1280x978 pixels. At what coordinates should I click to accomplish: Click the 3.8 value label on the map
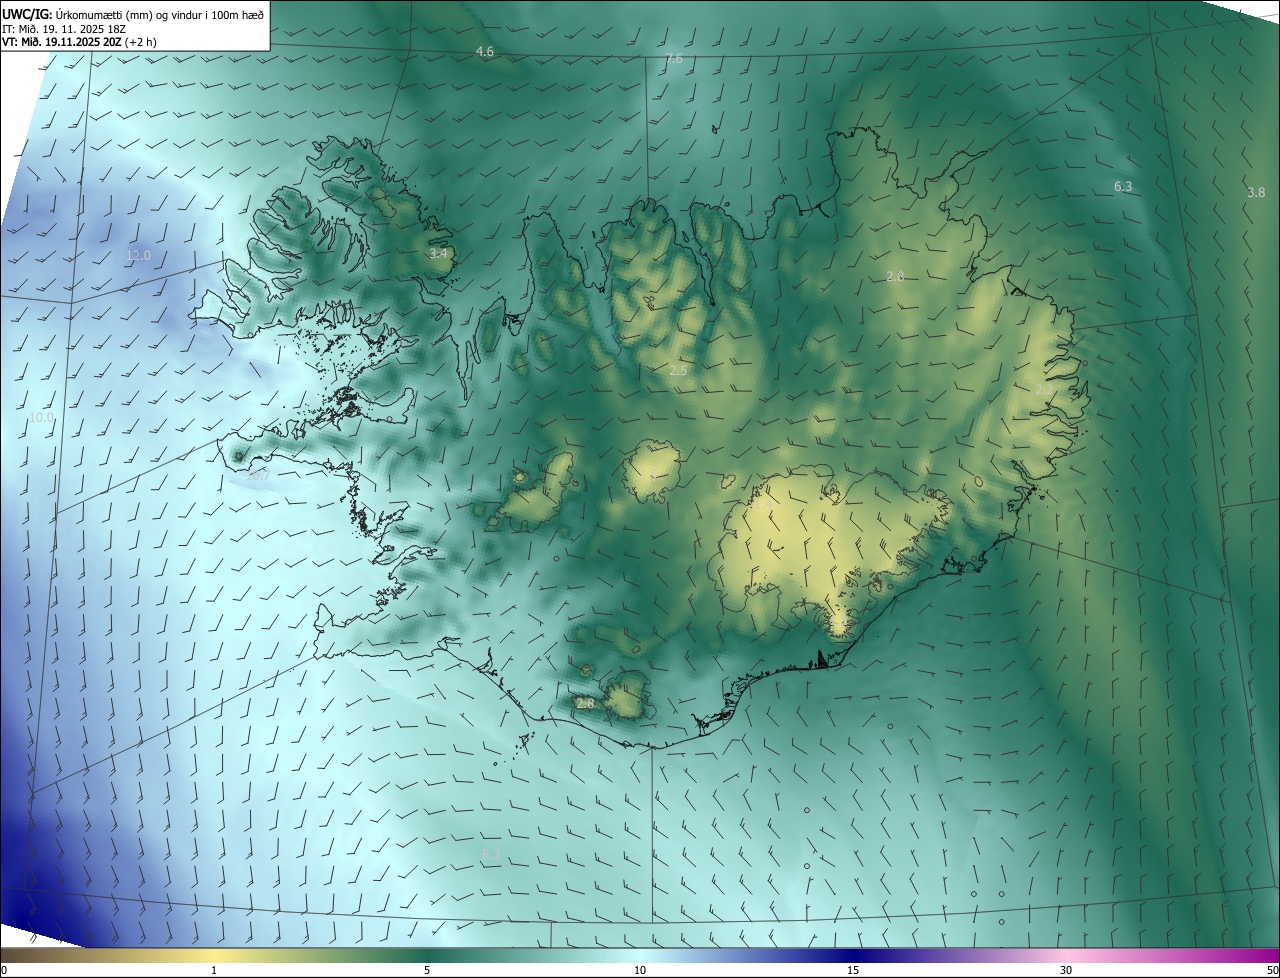[x=1256, y=192]
